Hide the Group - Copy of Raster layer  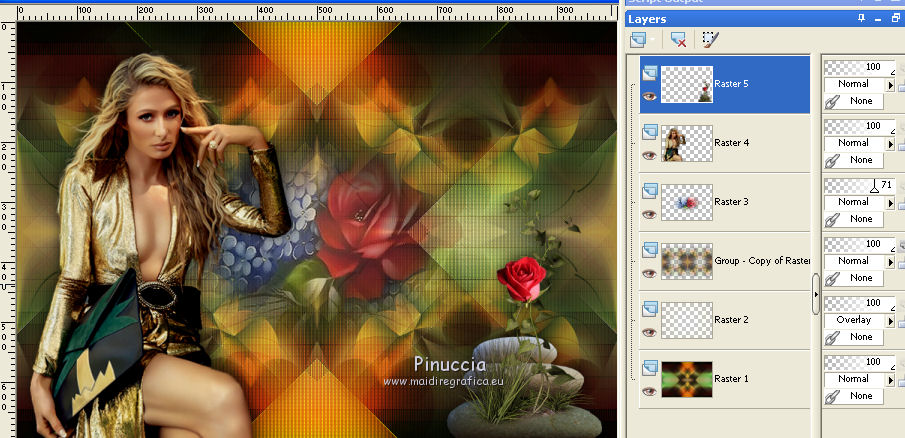tap(649, 273)
